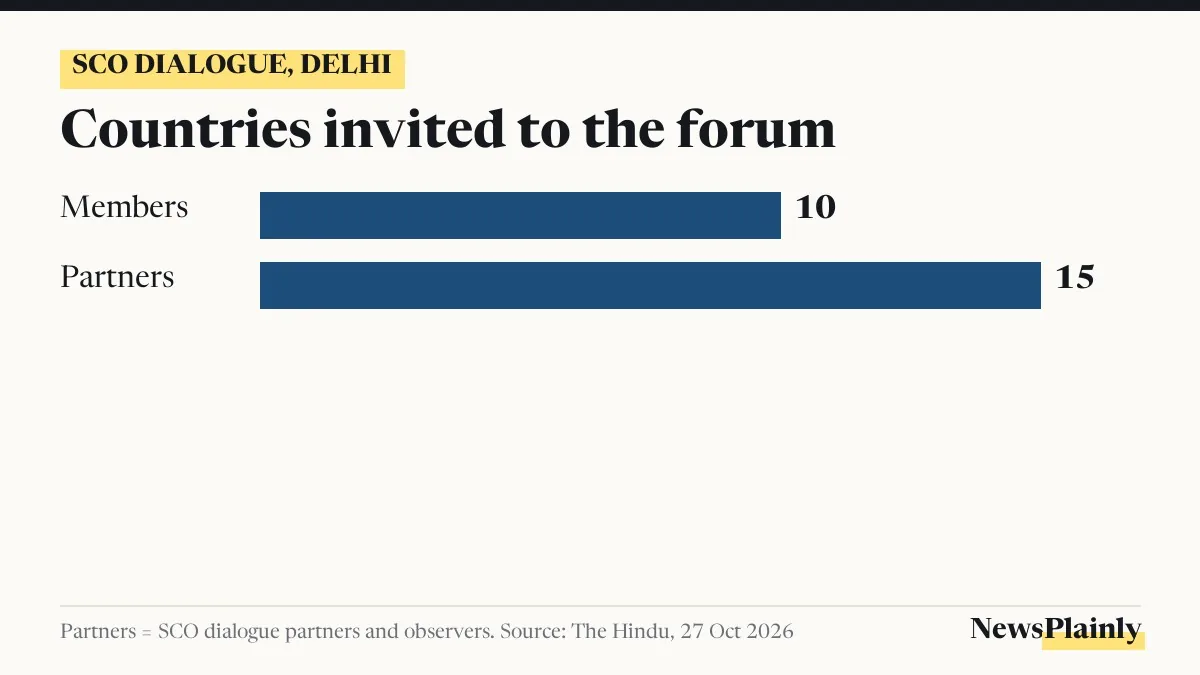Click the word DELHI in the tag

tap(346, 67)
